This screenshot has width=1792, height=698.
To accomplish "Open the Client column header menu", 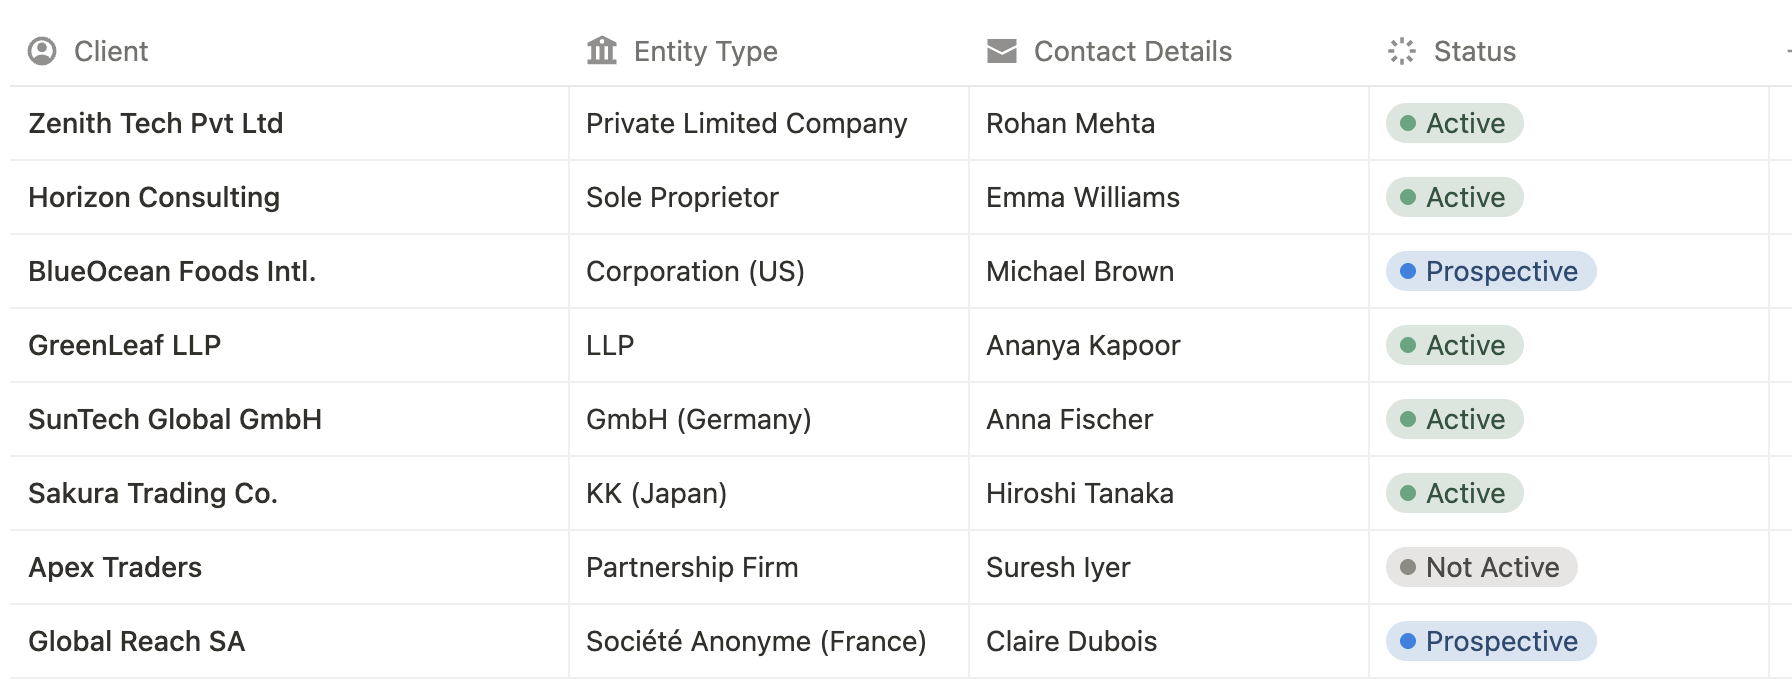I will coord(111,51).
